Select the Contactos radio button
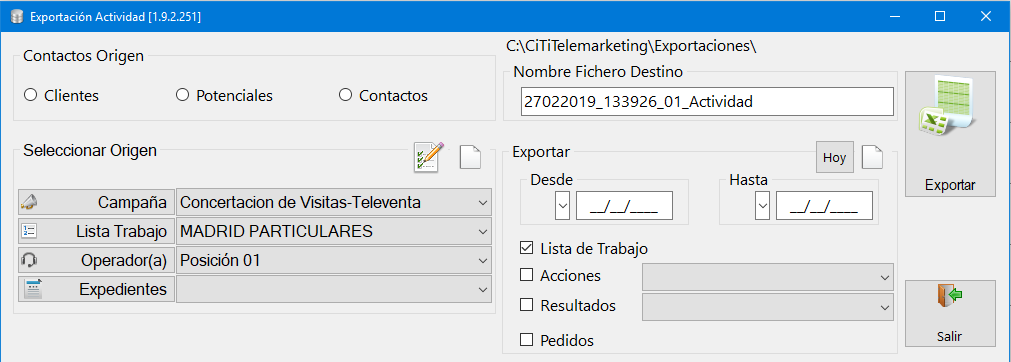Viewport: 1011px width, 362px height. pos(346,96)
